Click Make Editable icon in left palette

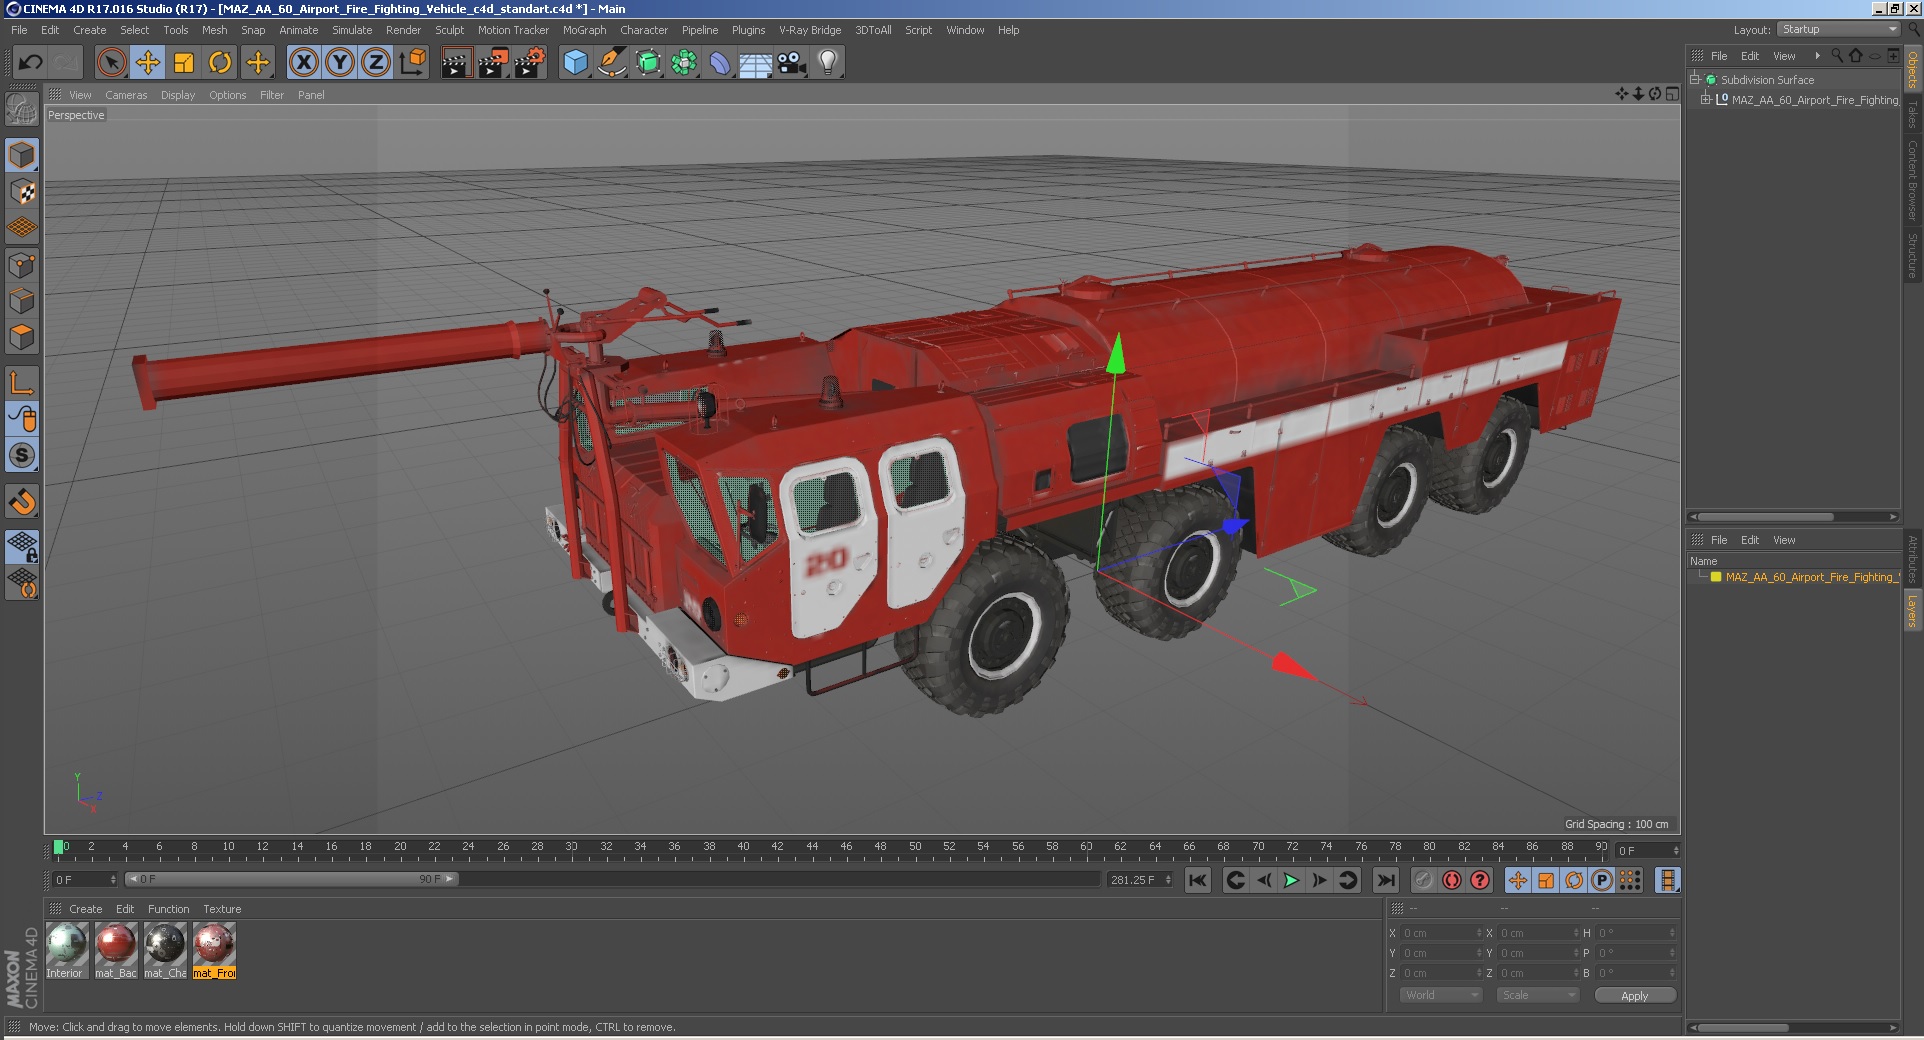click(x=22, y=109)
